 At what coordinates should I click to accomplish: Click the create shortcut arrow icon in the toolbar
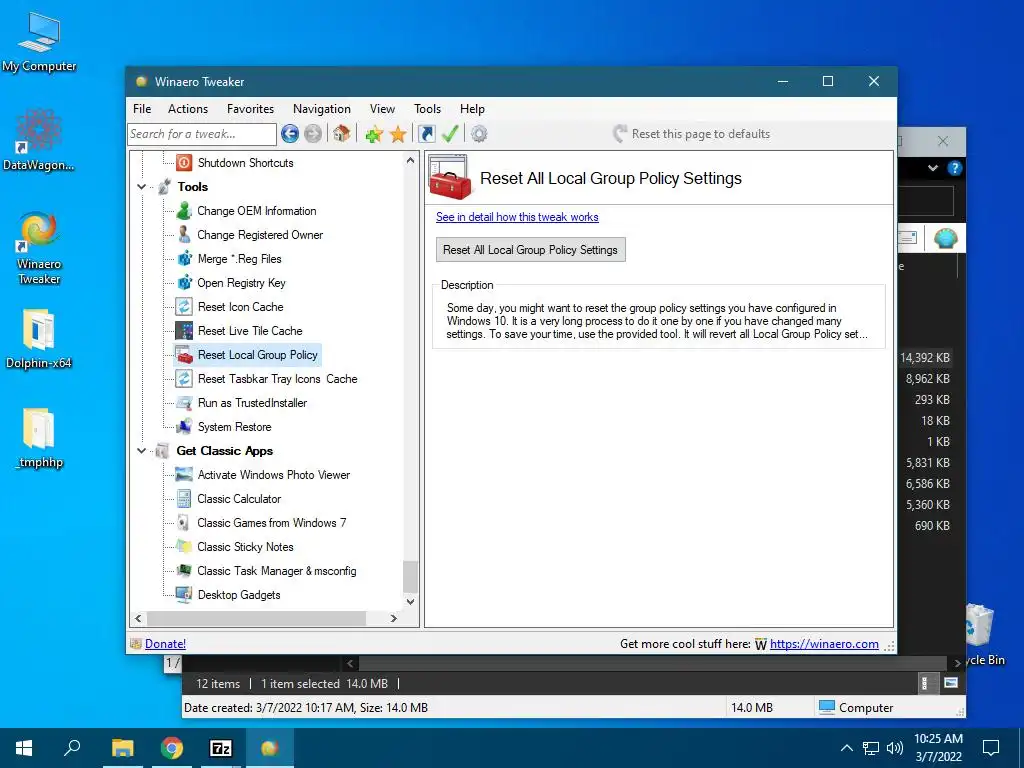[x=426, y=134]
